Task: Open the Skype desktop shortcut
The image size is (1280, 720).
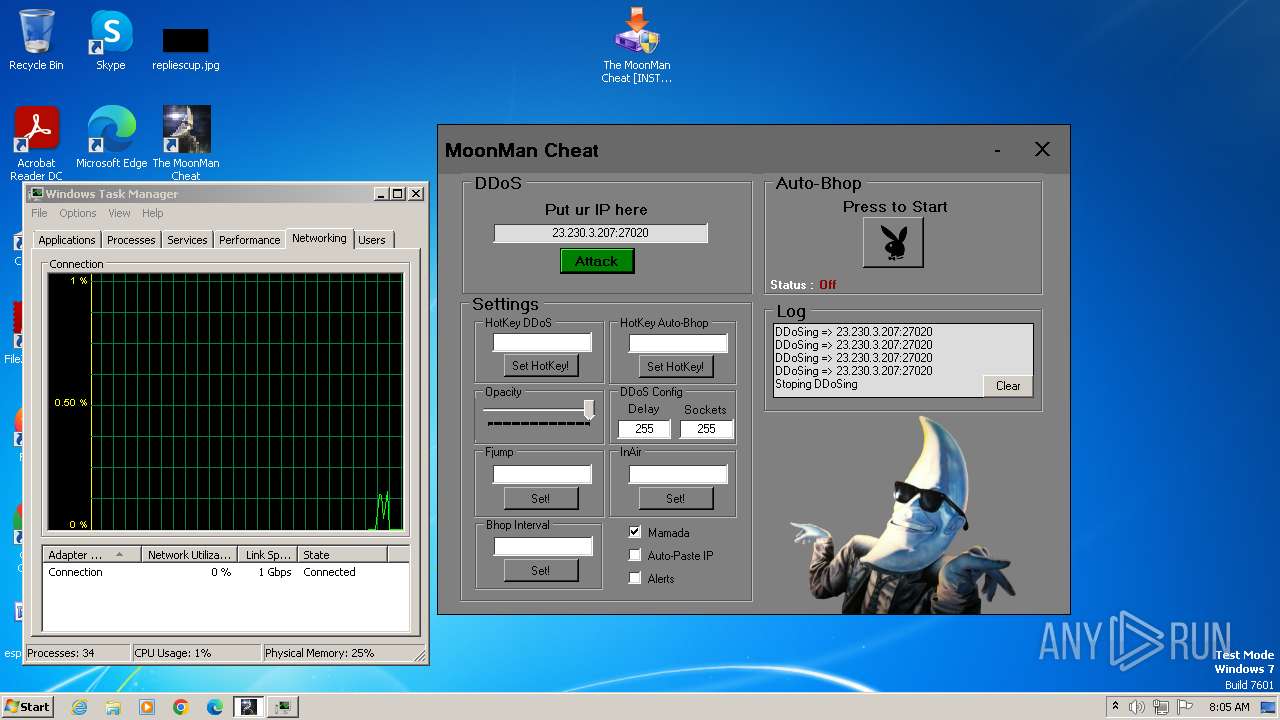Action: [x=111, y=40]
